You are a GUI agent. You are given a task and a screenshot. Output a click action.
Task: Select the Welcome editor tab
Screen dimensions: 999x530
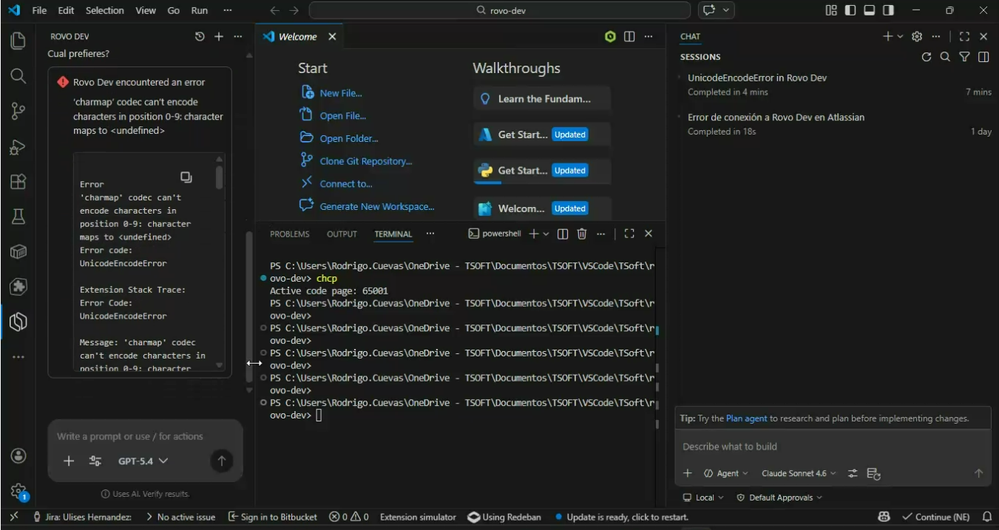pos(299,37)
